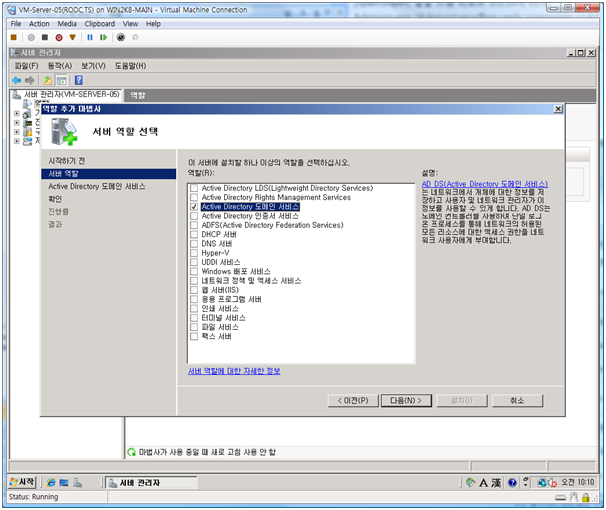606x510 pixels.
Task: Open the Clipboard menu
Action: [x=100, y=24]
